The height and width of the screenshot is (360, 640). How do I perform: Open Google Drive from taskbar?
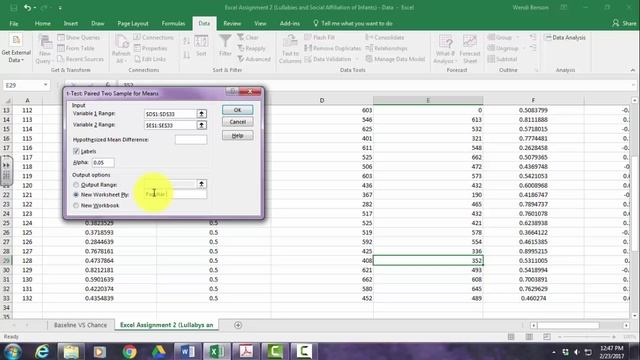(159, 351)
